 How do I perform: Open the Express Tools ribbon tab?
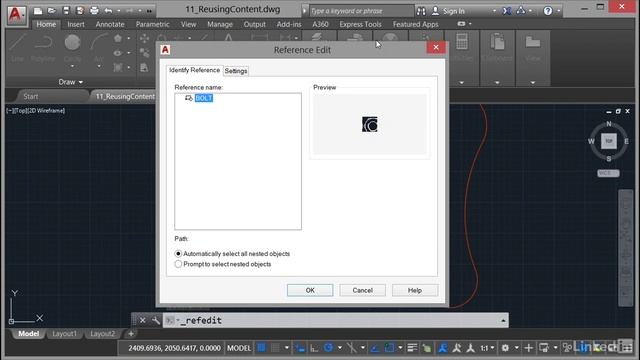360,24
